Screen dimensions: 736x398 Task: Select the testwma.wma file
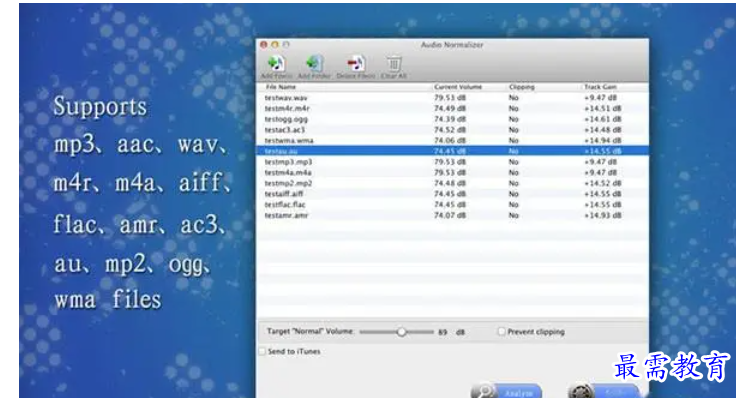pos(289,140)
